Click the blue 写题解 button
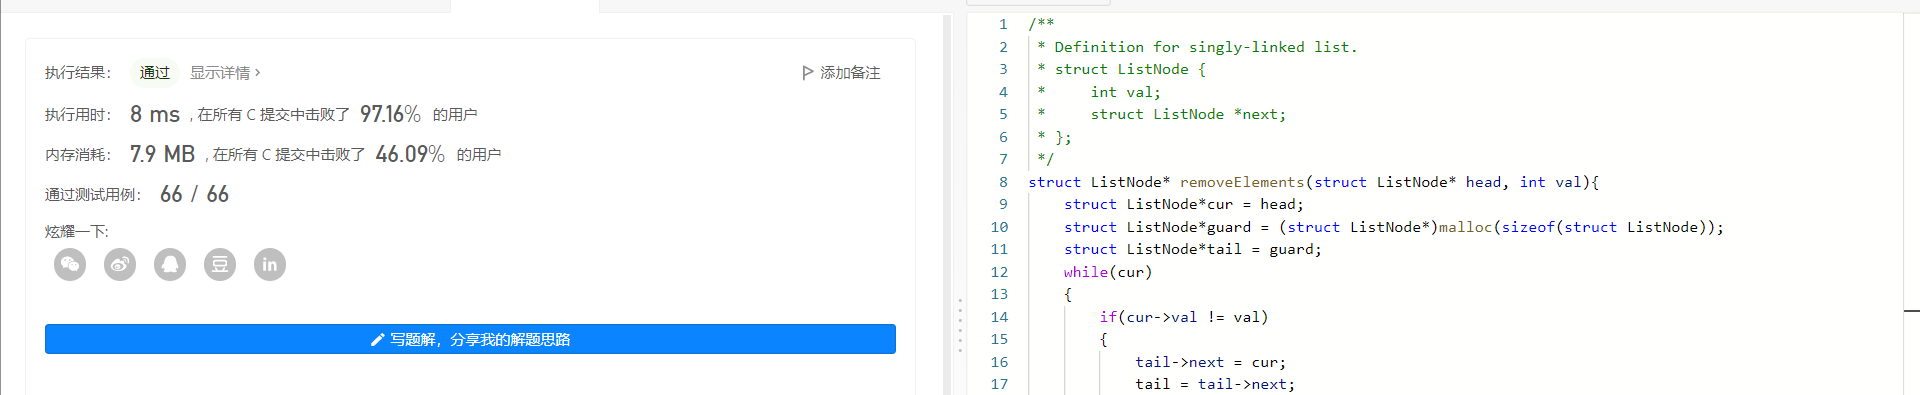 (470, 339)
